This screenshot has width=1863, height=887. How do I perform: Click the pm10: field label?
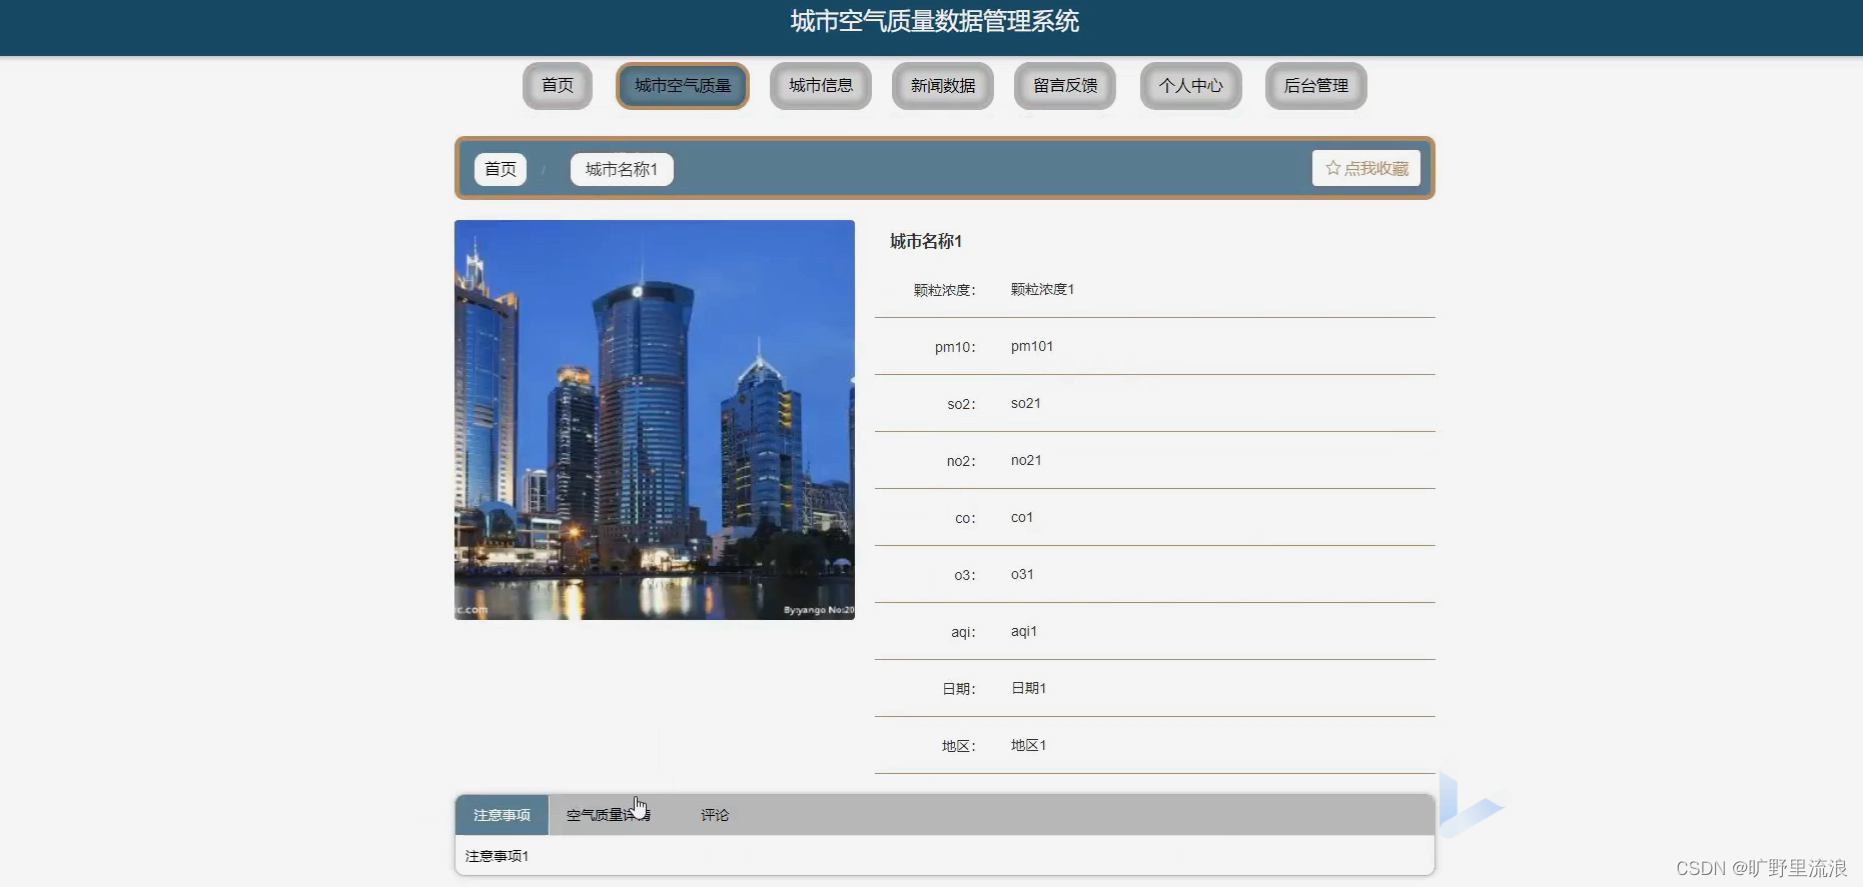click(x=955, y=347)
